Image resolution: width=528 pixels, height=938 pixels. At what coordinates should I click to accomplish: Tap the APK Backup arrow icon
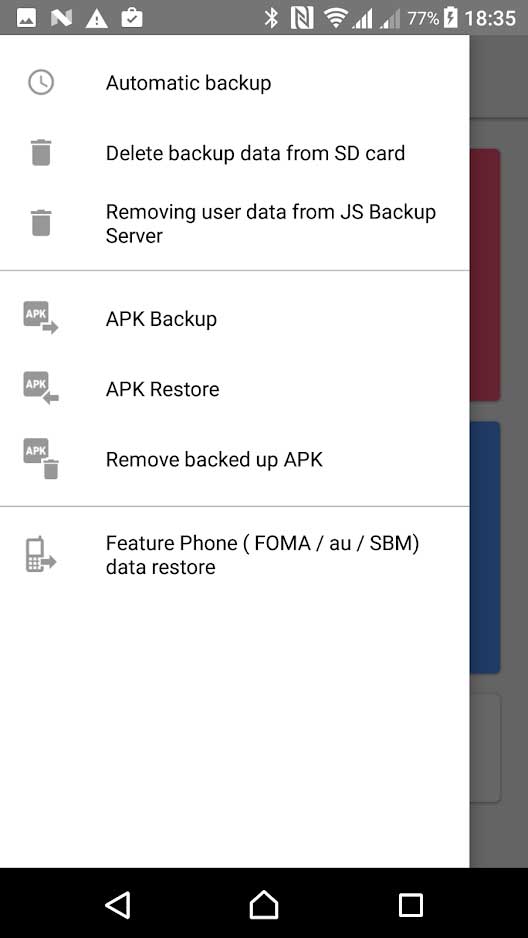(41, 318)
